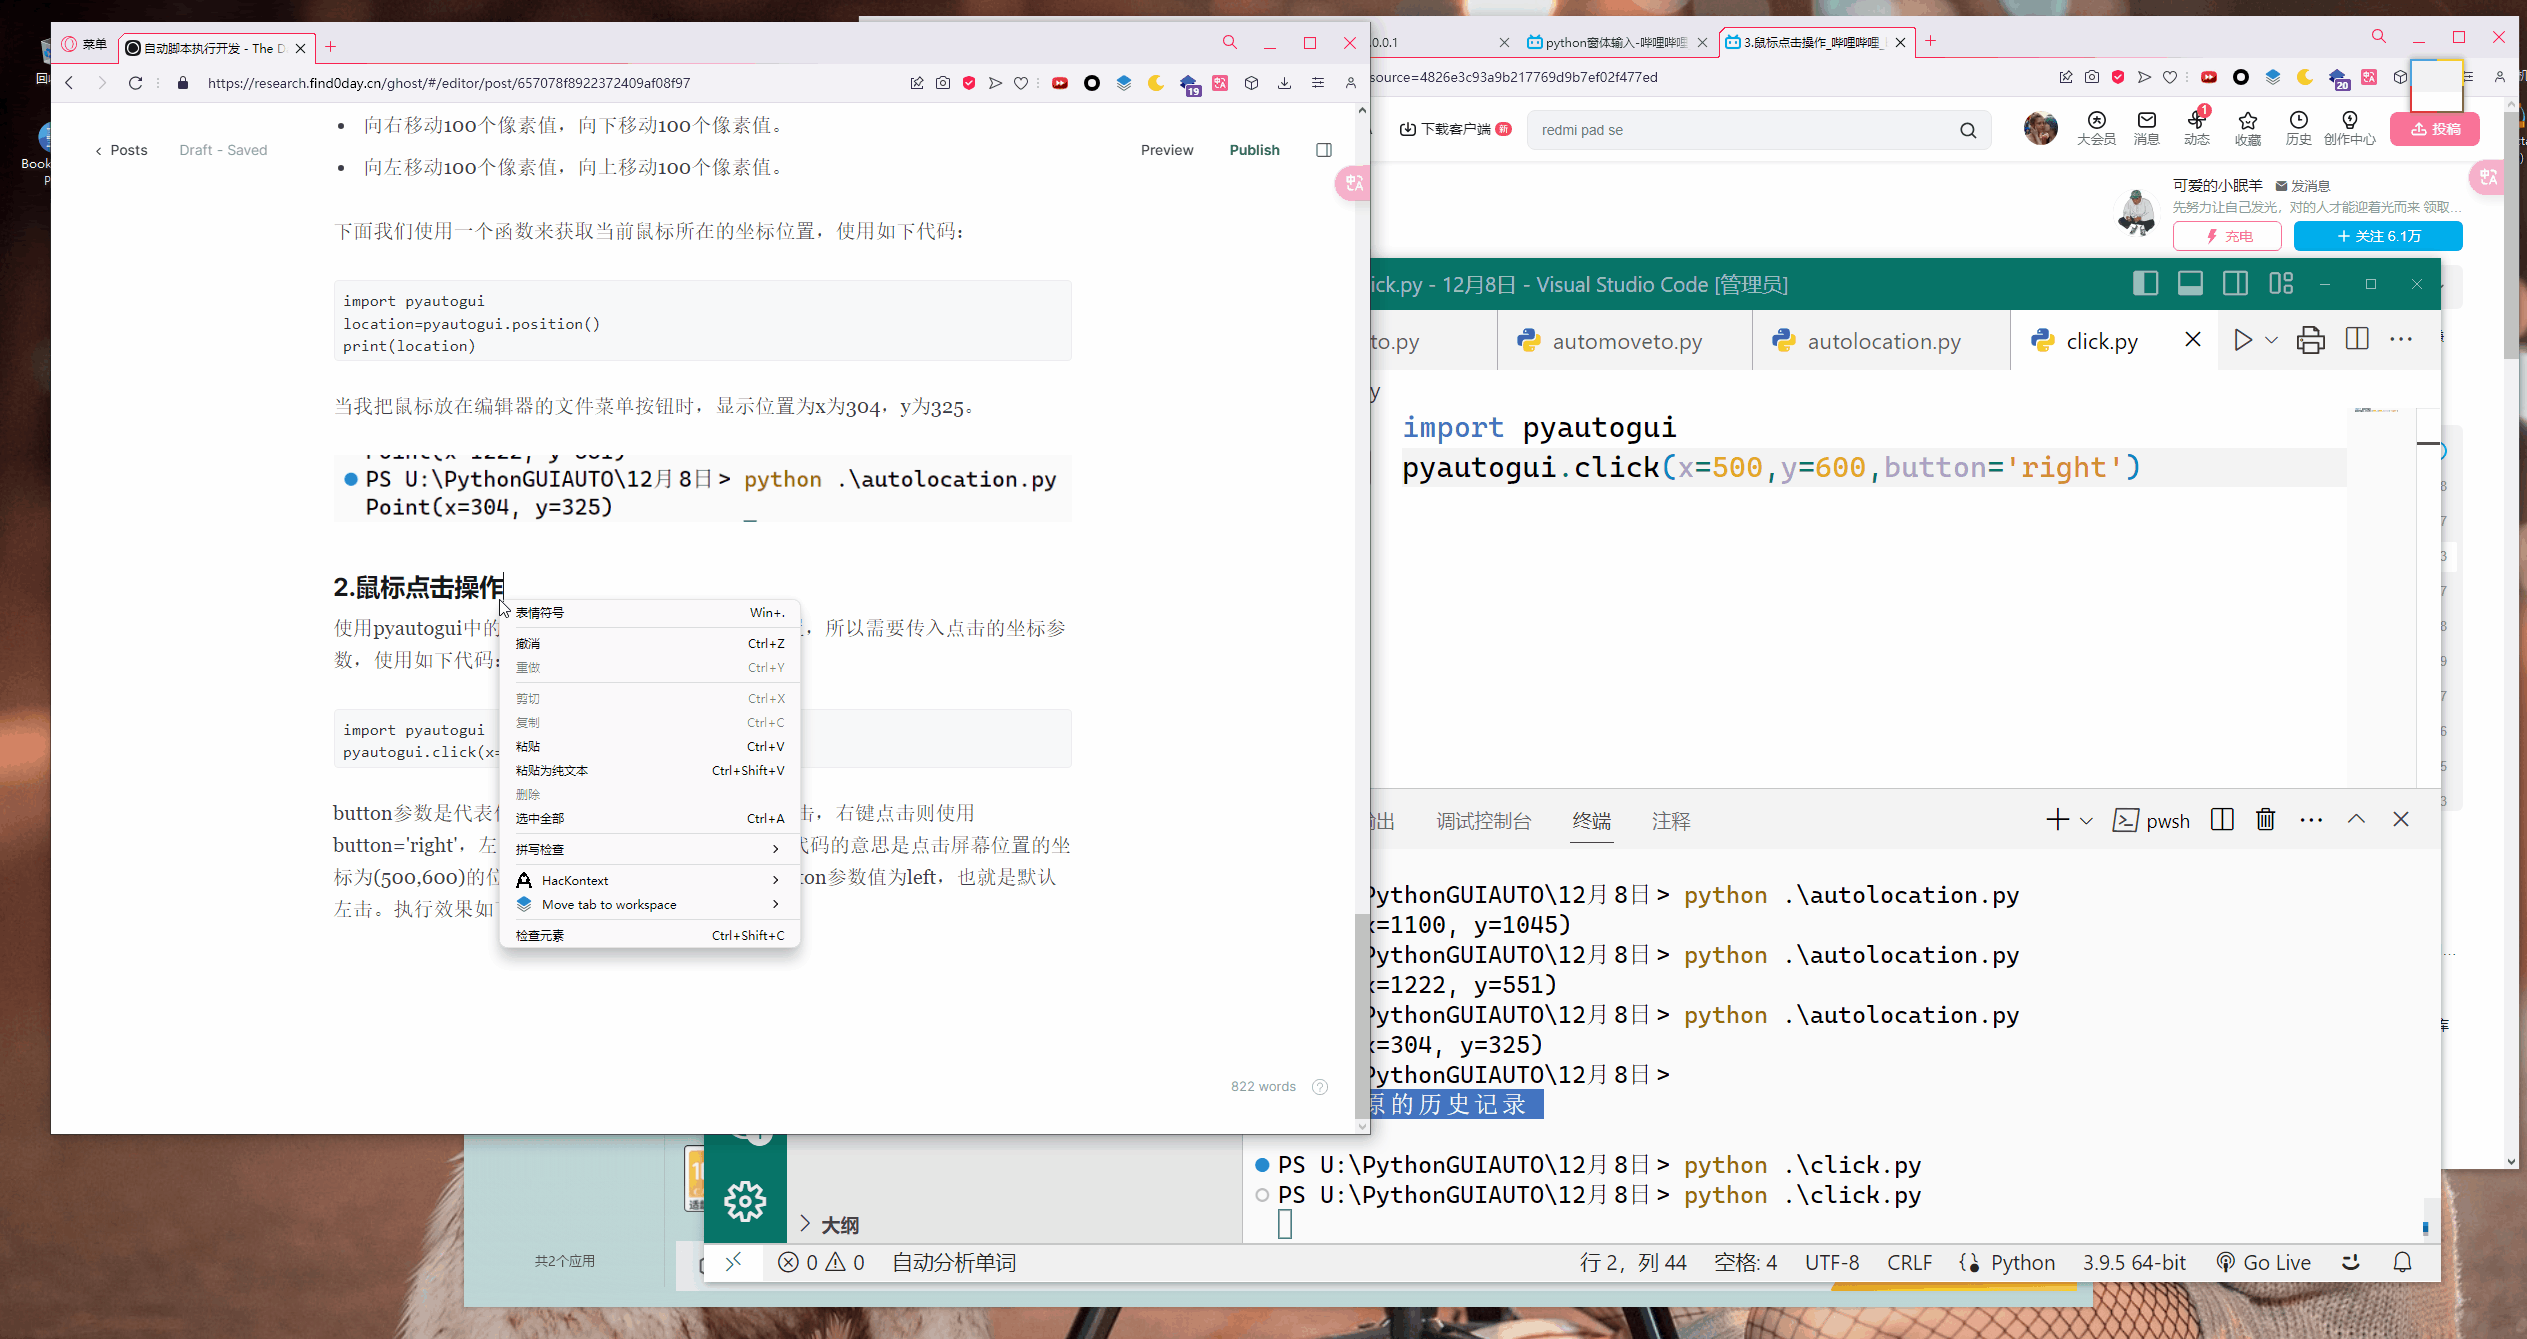Click Preview in the Ghost editor
Viewport: 2527px width, 1339px height.
[1167, 150]
